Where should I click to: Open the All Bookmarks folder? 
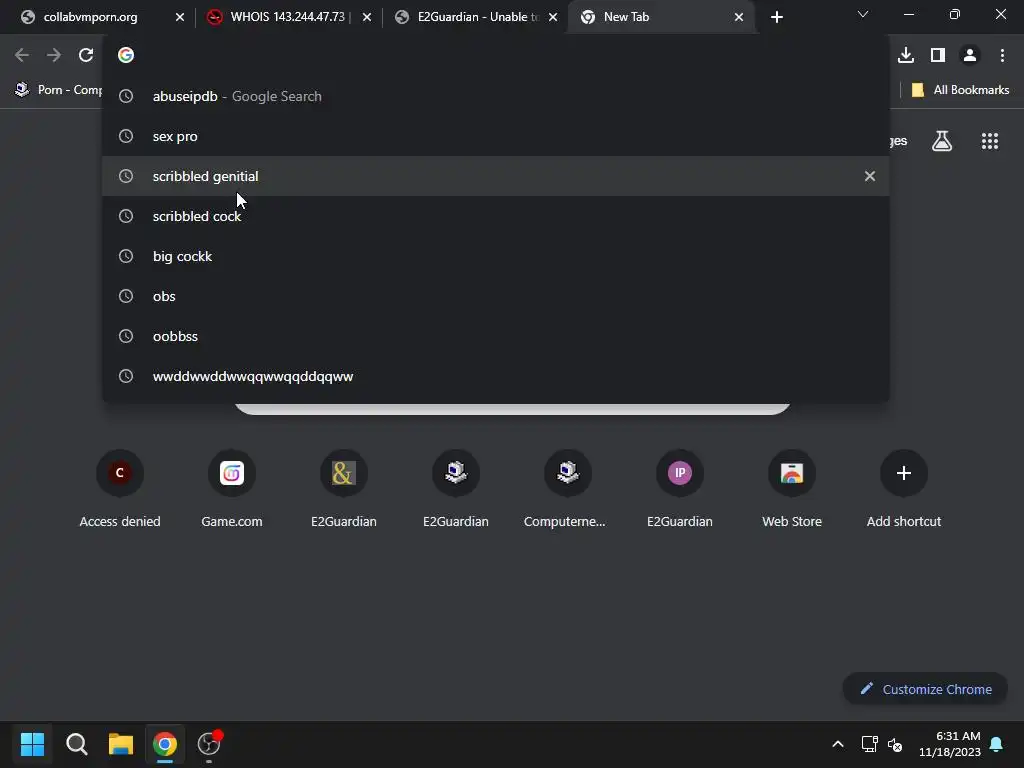tap(960, 90)
